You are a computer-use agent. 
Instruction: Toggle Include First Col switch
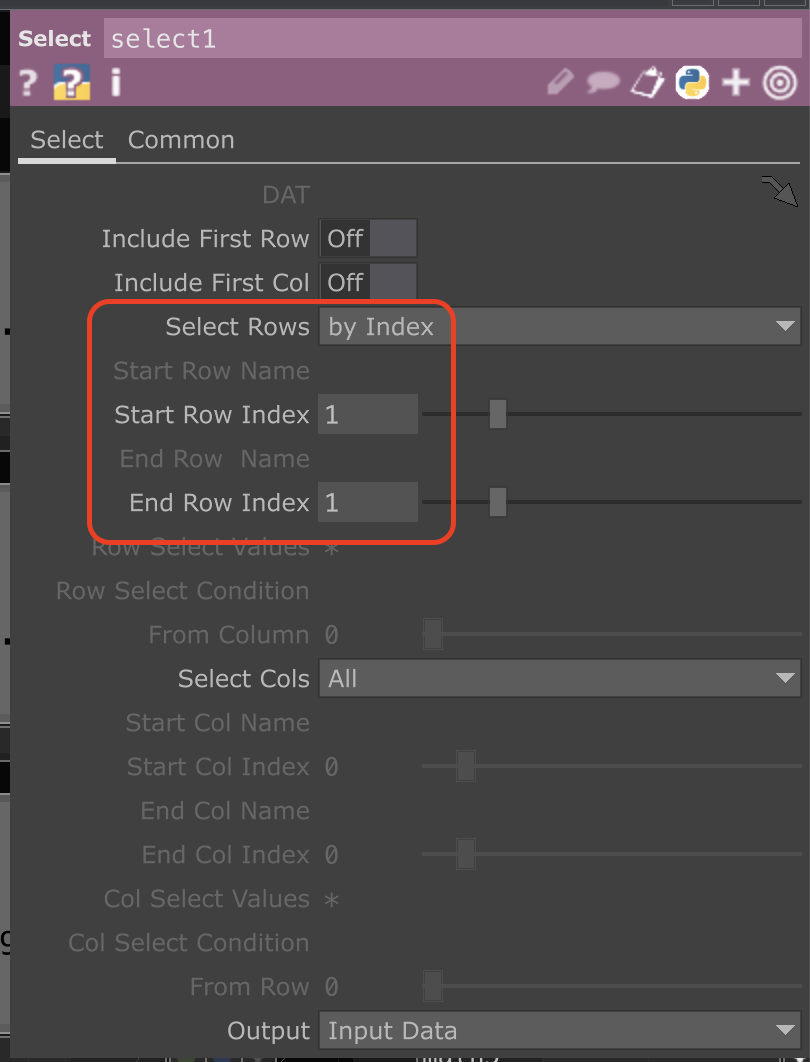(x=368, y=282)
